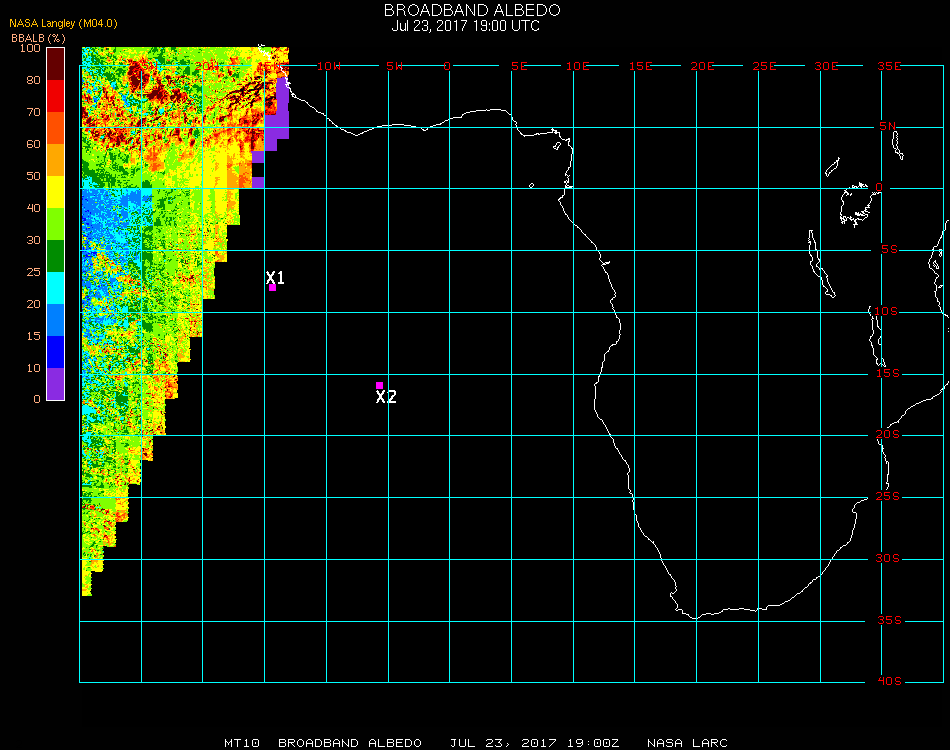The image size is (950, 750).
Task: Click the '40S' latitude label
Action: 889,682
